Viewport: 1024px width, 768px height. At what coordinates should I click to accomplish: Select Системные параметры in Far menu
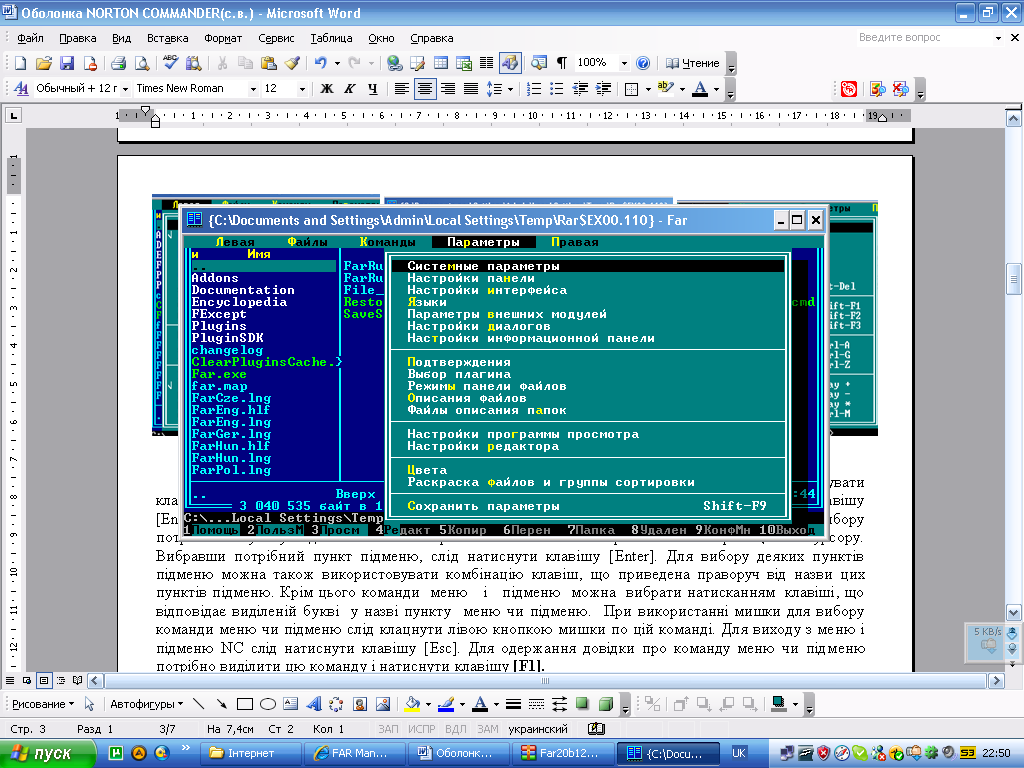588,266
